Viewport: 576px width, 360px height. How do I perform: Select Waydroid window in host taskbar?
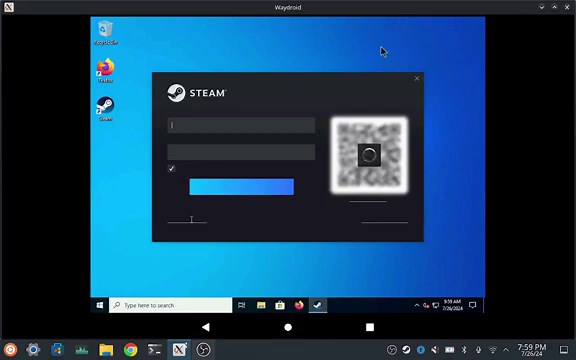click(x=179, y=350)
